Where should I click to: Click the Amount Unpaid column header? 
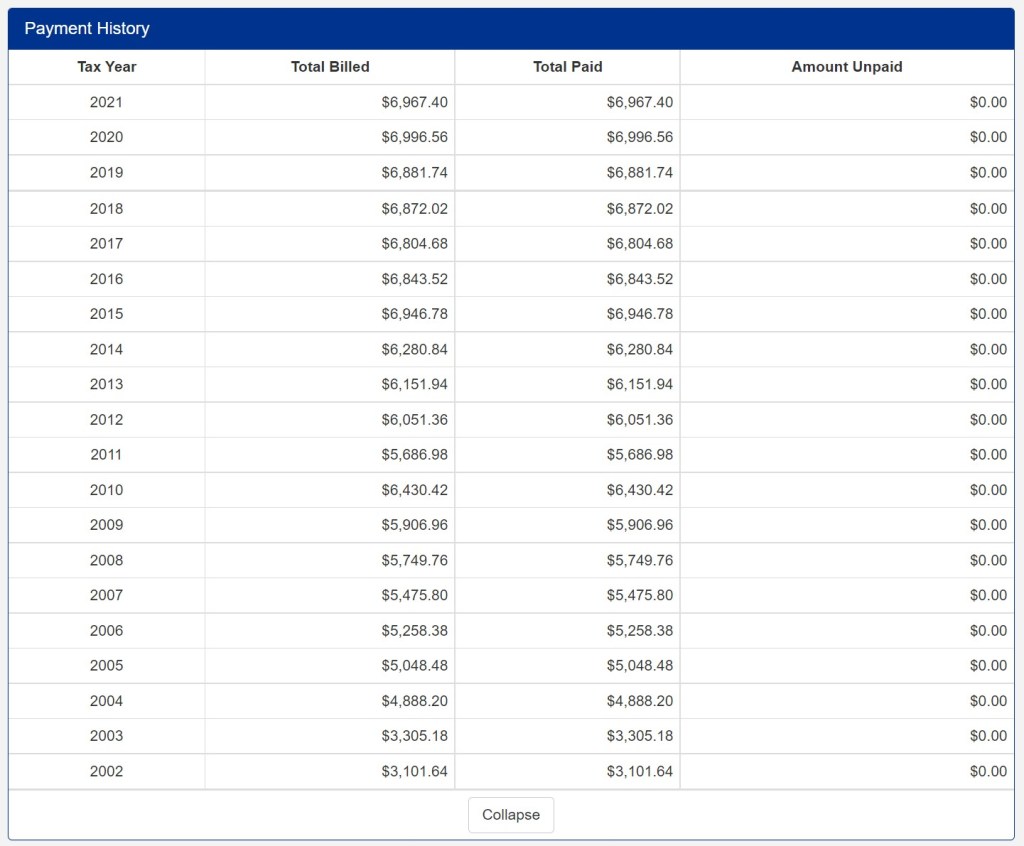point(846,67)
